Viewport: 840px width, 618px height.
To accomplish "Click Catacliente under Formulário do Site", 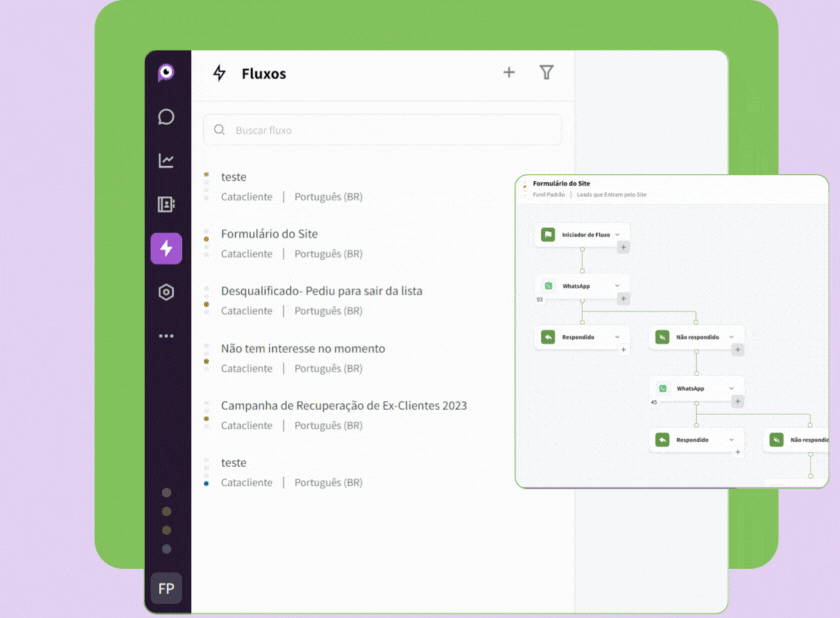I will point(246,254).
